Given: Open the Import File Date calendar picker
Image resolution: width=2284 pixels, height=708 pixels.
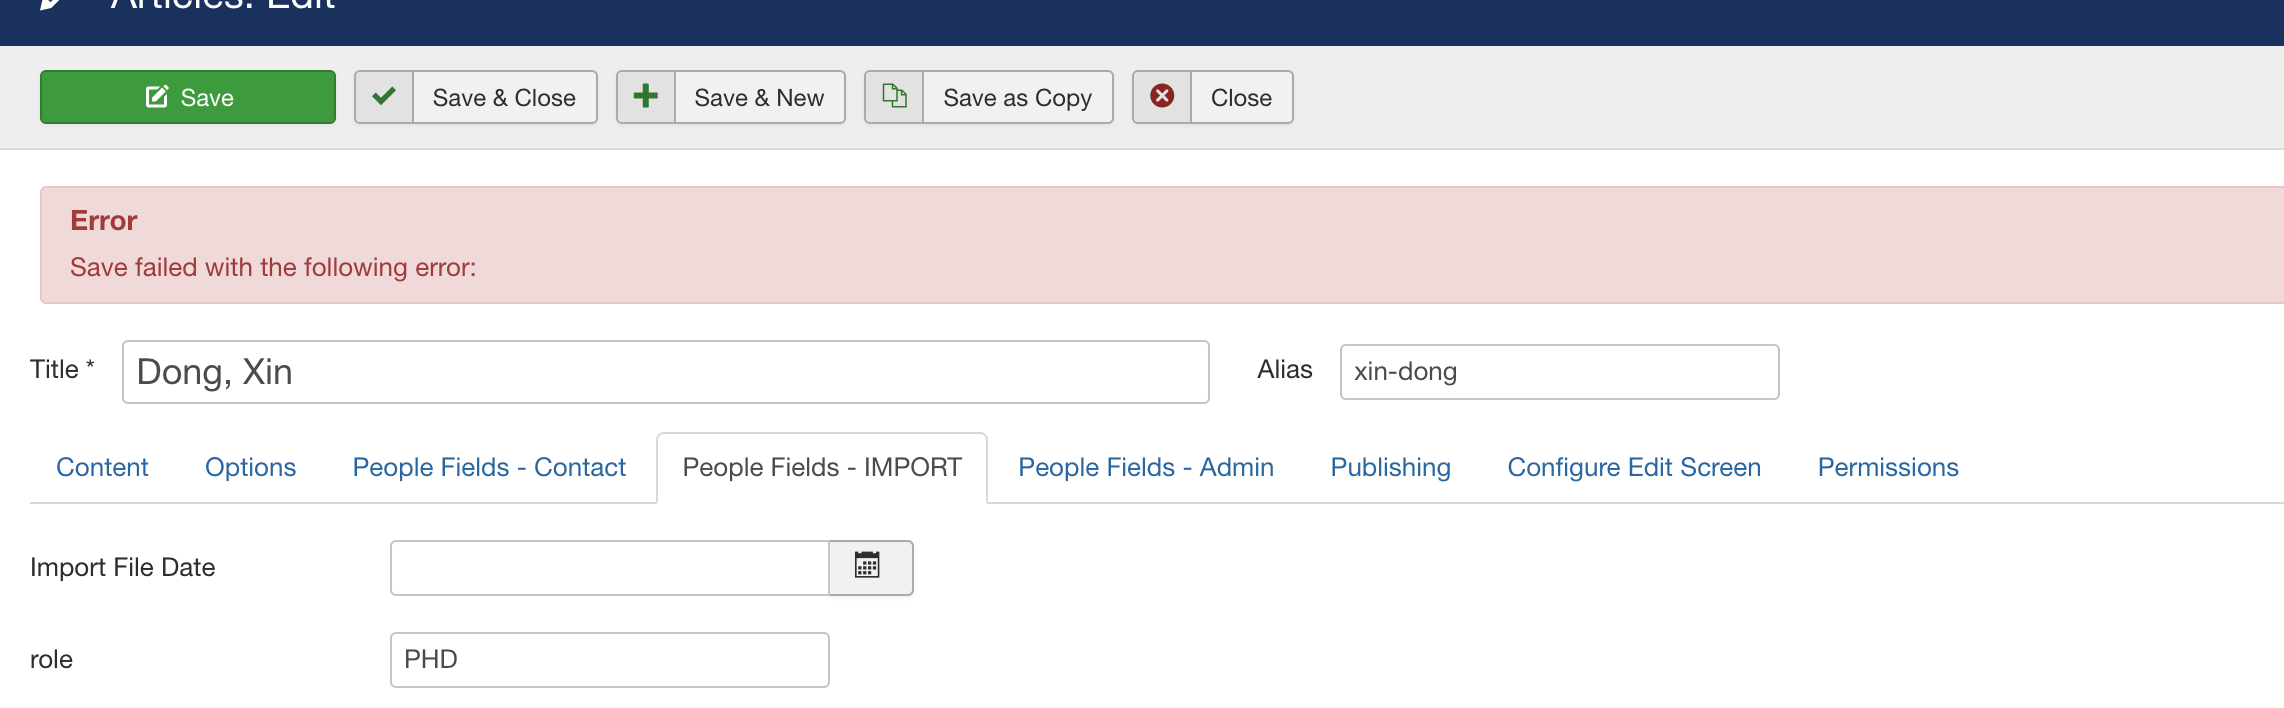Looking at the screenshot, I should click(x=869, y=567).
